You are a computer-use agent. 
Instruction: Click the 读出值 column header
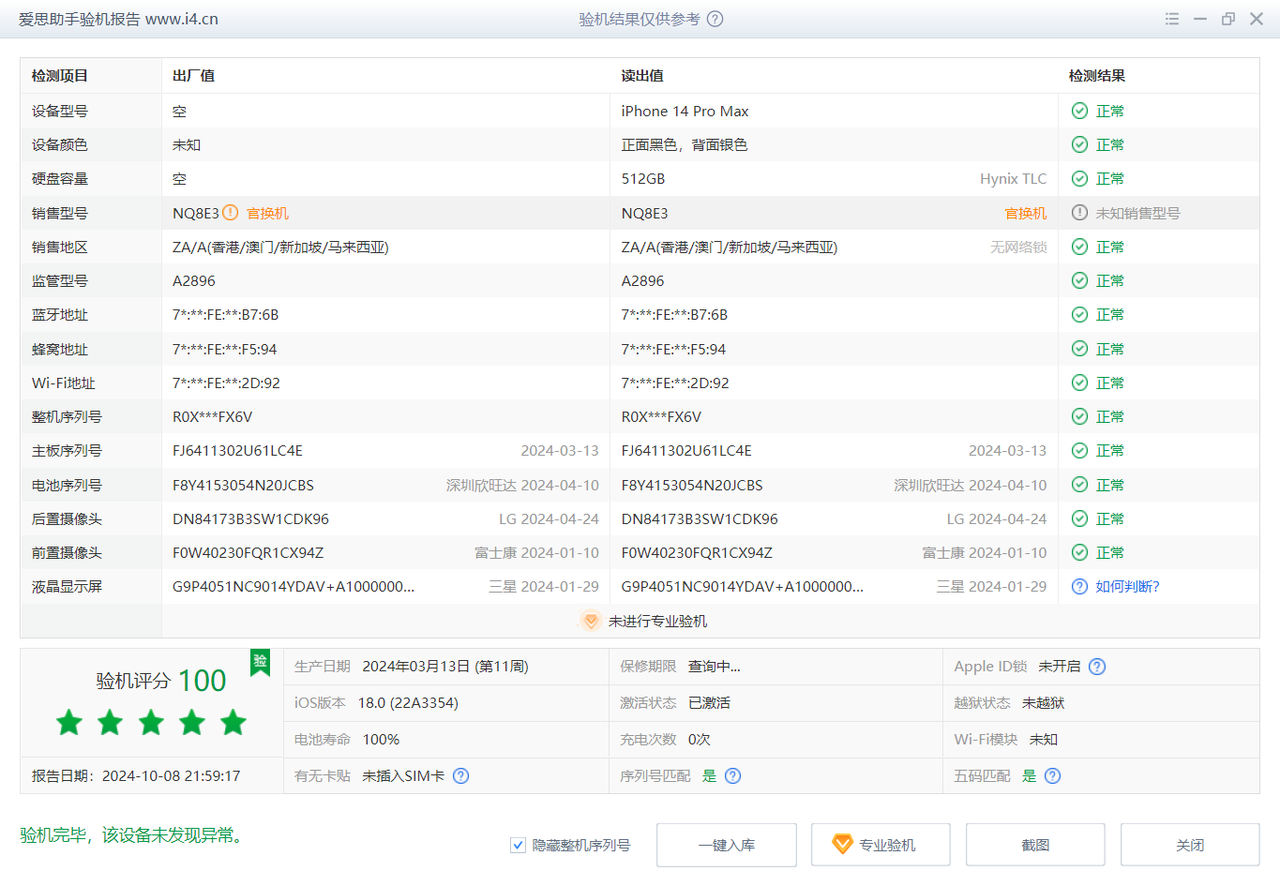point(642,76)
